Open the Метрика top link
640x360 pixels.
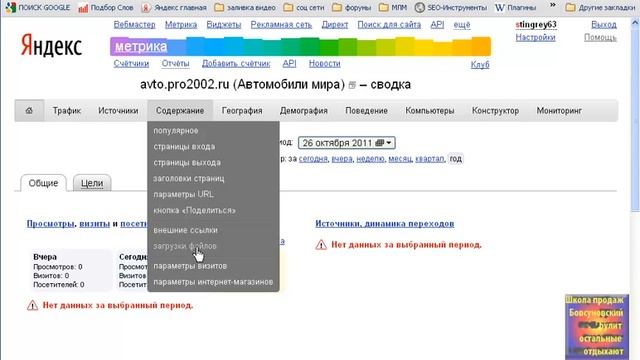pos(181,24)
